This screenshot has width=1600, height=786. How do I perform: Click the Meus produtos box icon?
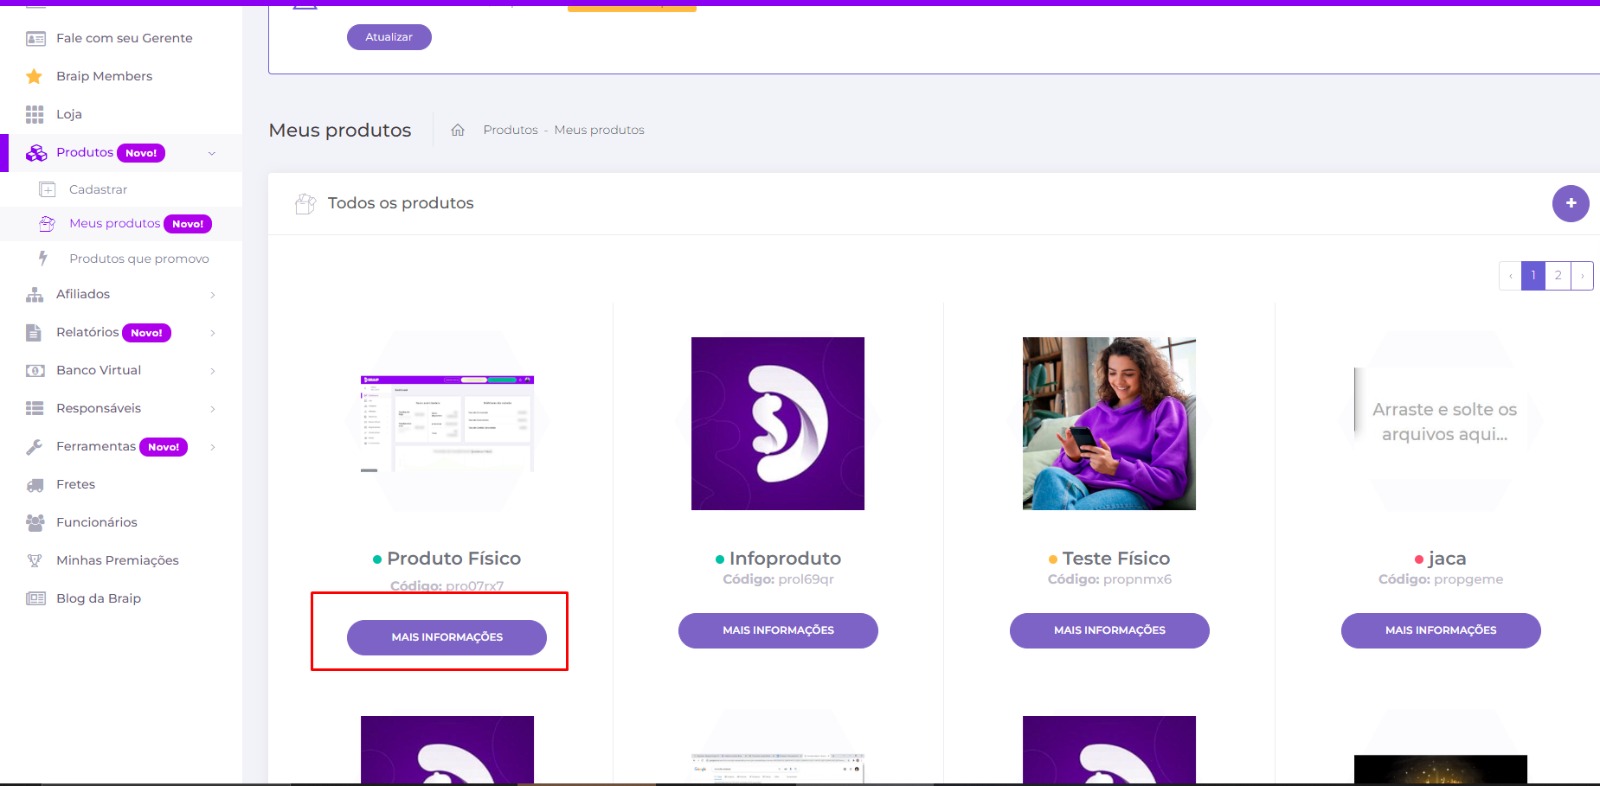(47, 224)
